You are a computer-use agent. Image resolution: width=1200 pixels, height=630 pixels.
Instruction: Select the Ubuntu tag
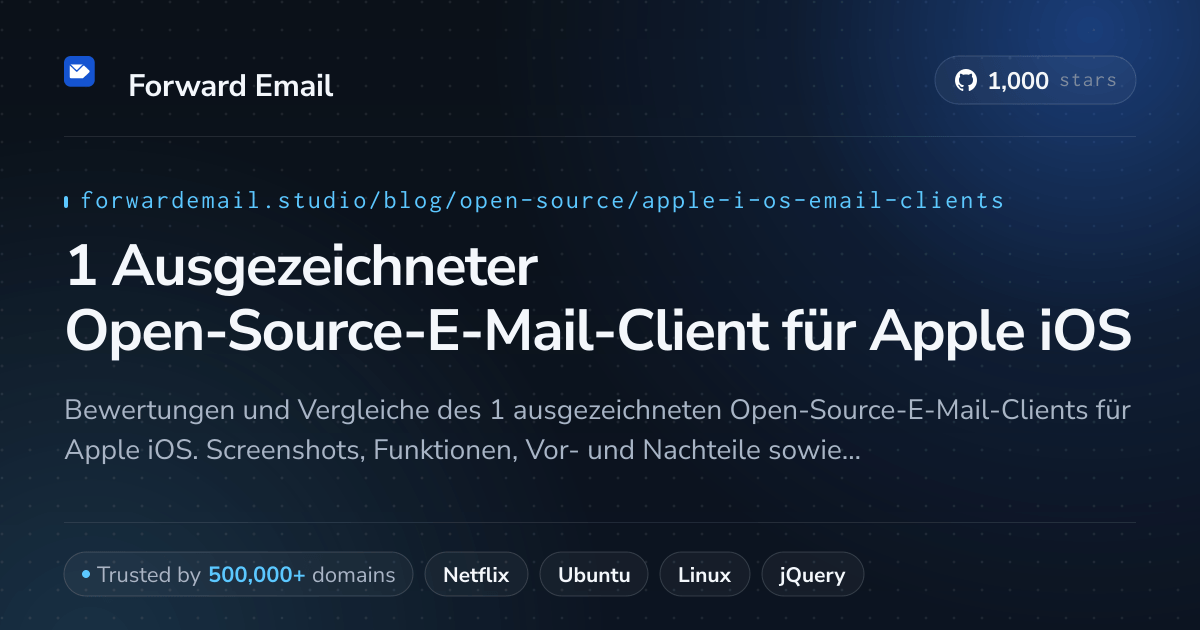coord(594,575)
